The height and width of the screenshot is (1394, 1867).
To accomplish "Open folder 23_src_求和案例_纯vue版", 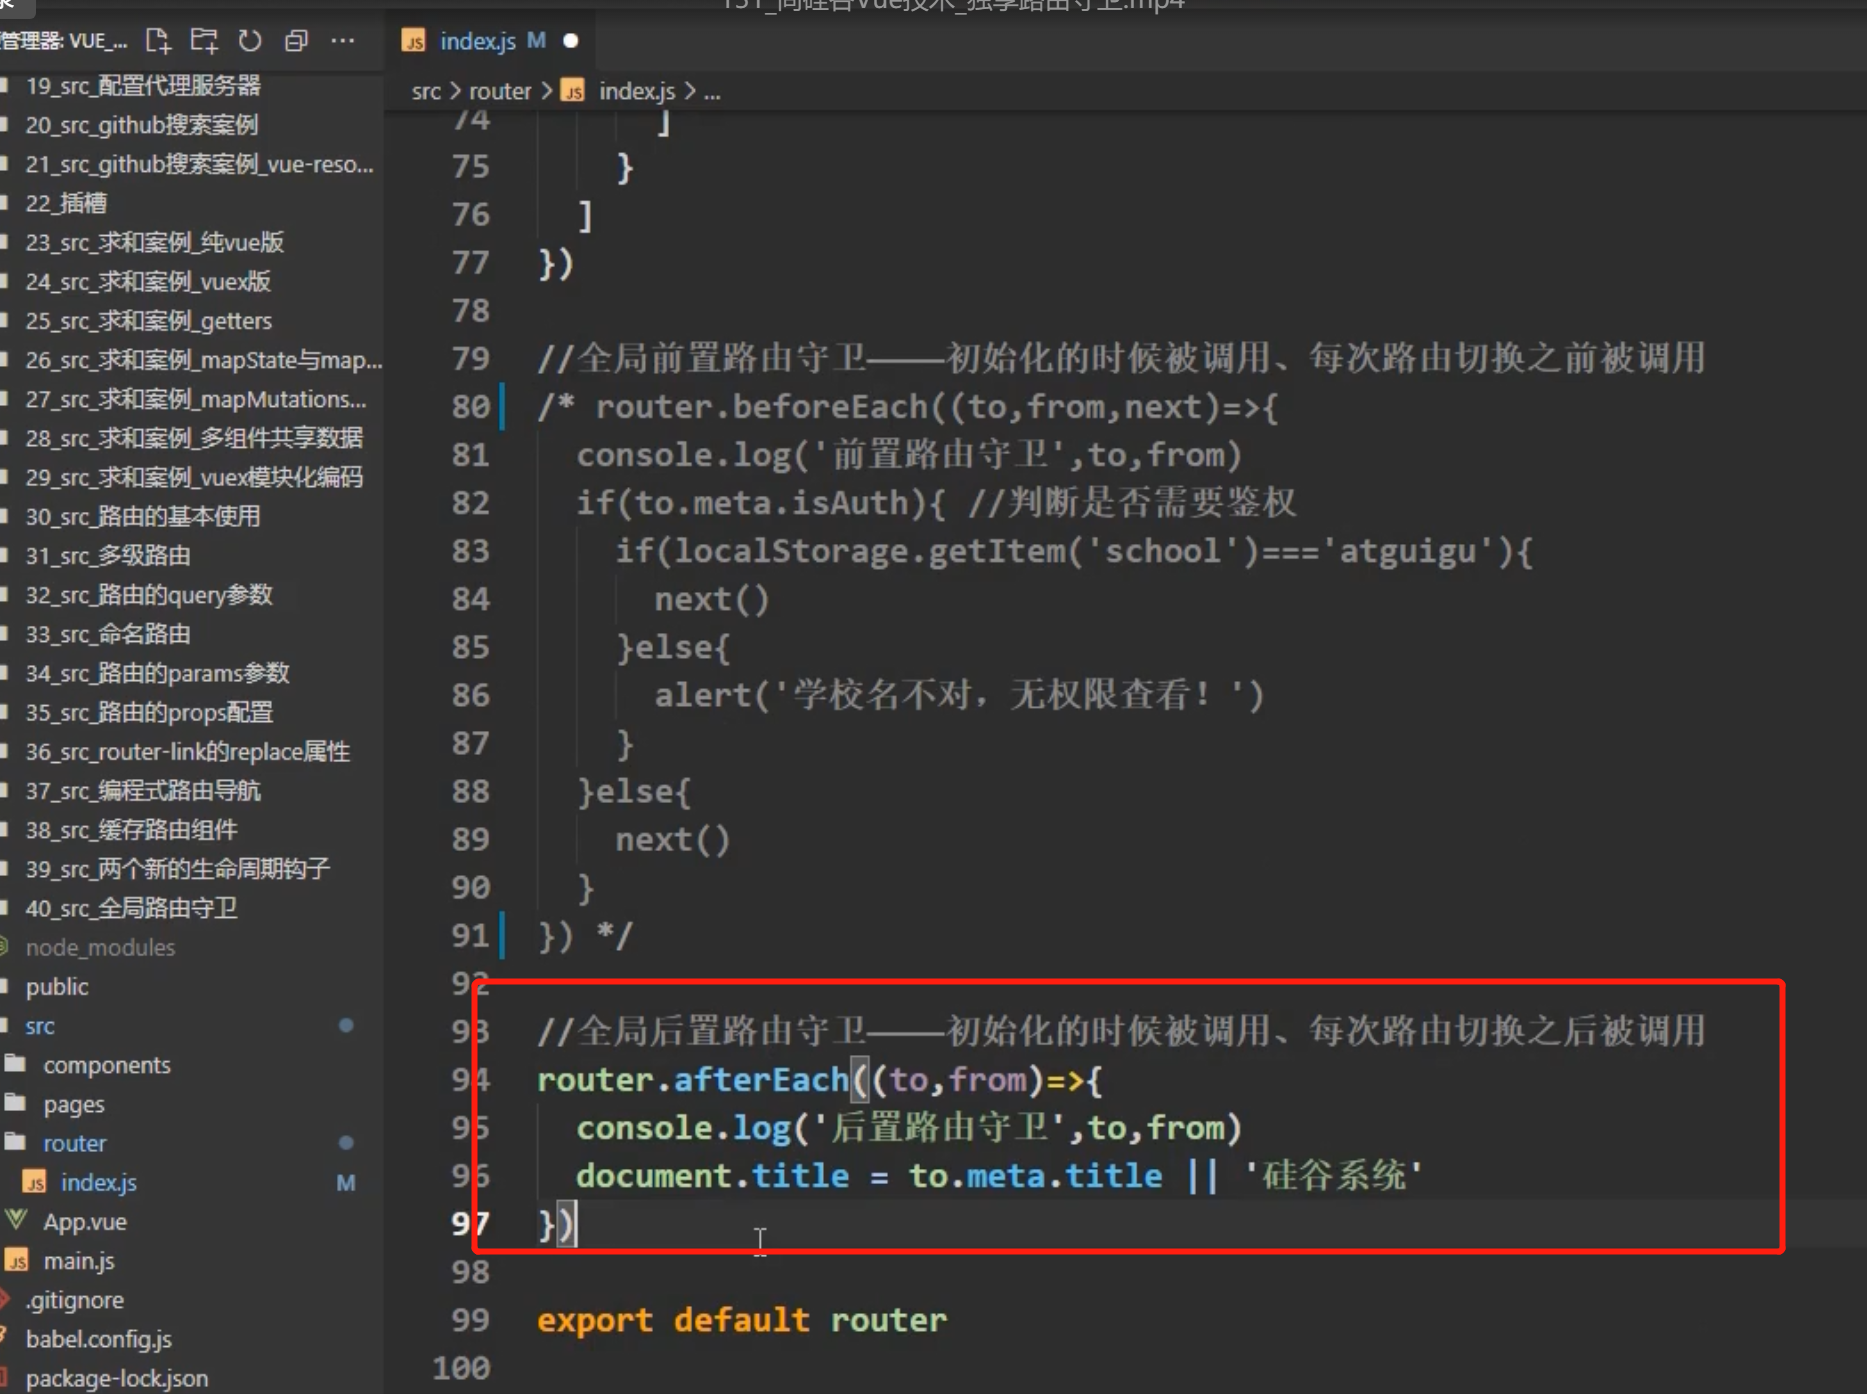I will (x=154, y=242).
